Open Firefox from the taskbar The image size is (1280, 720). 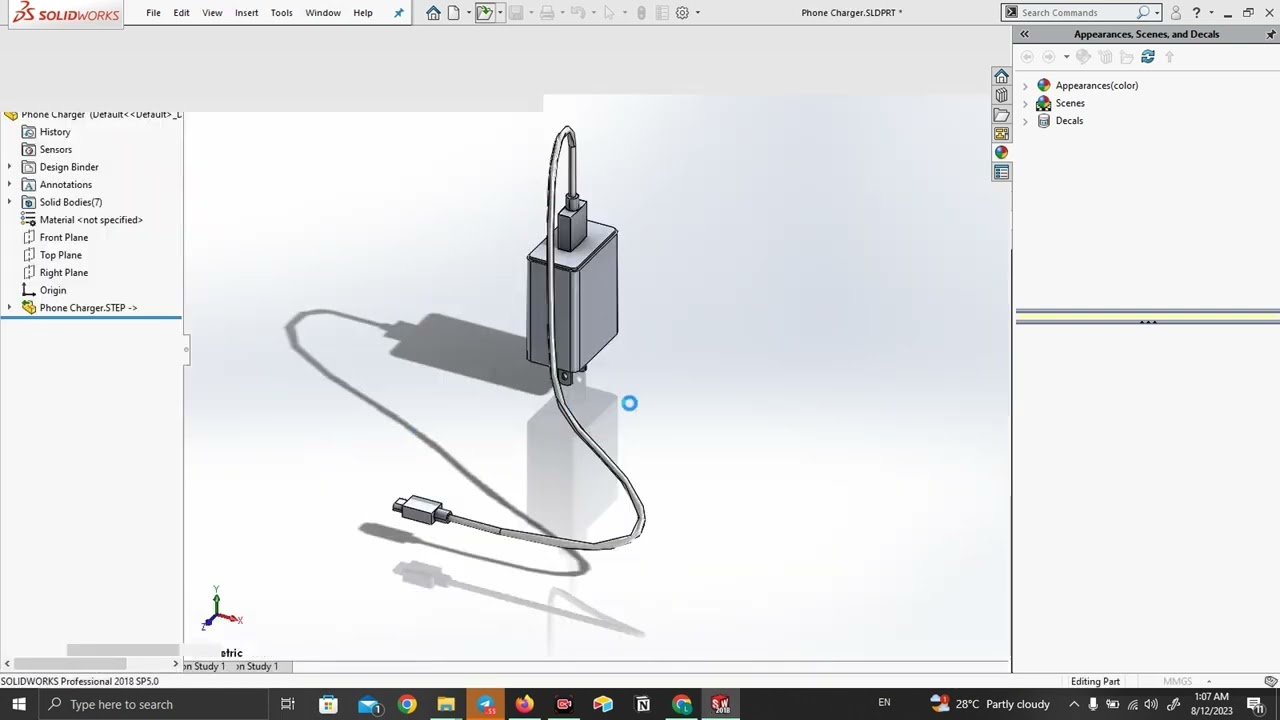(524, 704)
